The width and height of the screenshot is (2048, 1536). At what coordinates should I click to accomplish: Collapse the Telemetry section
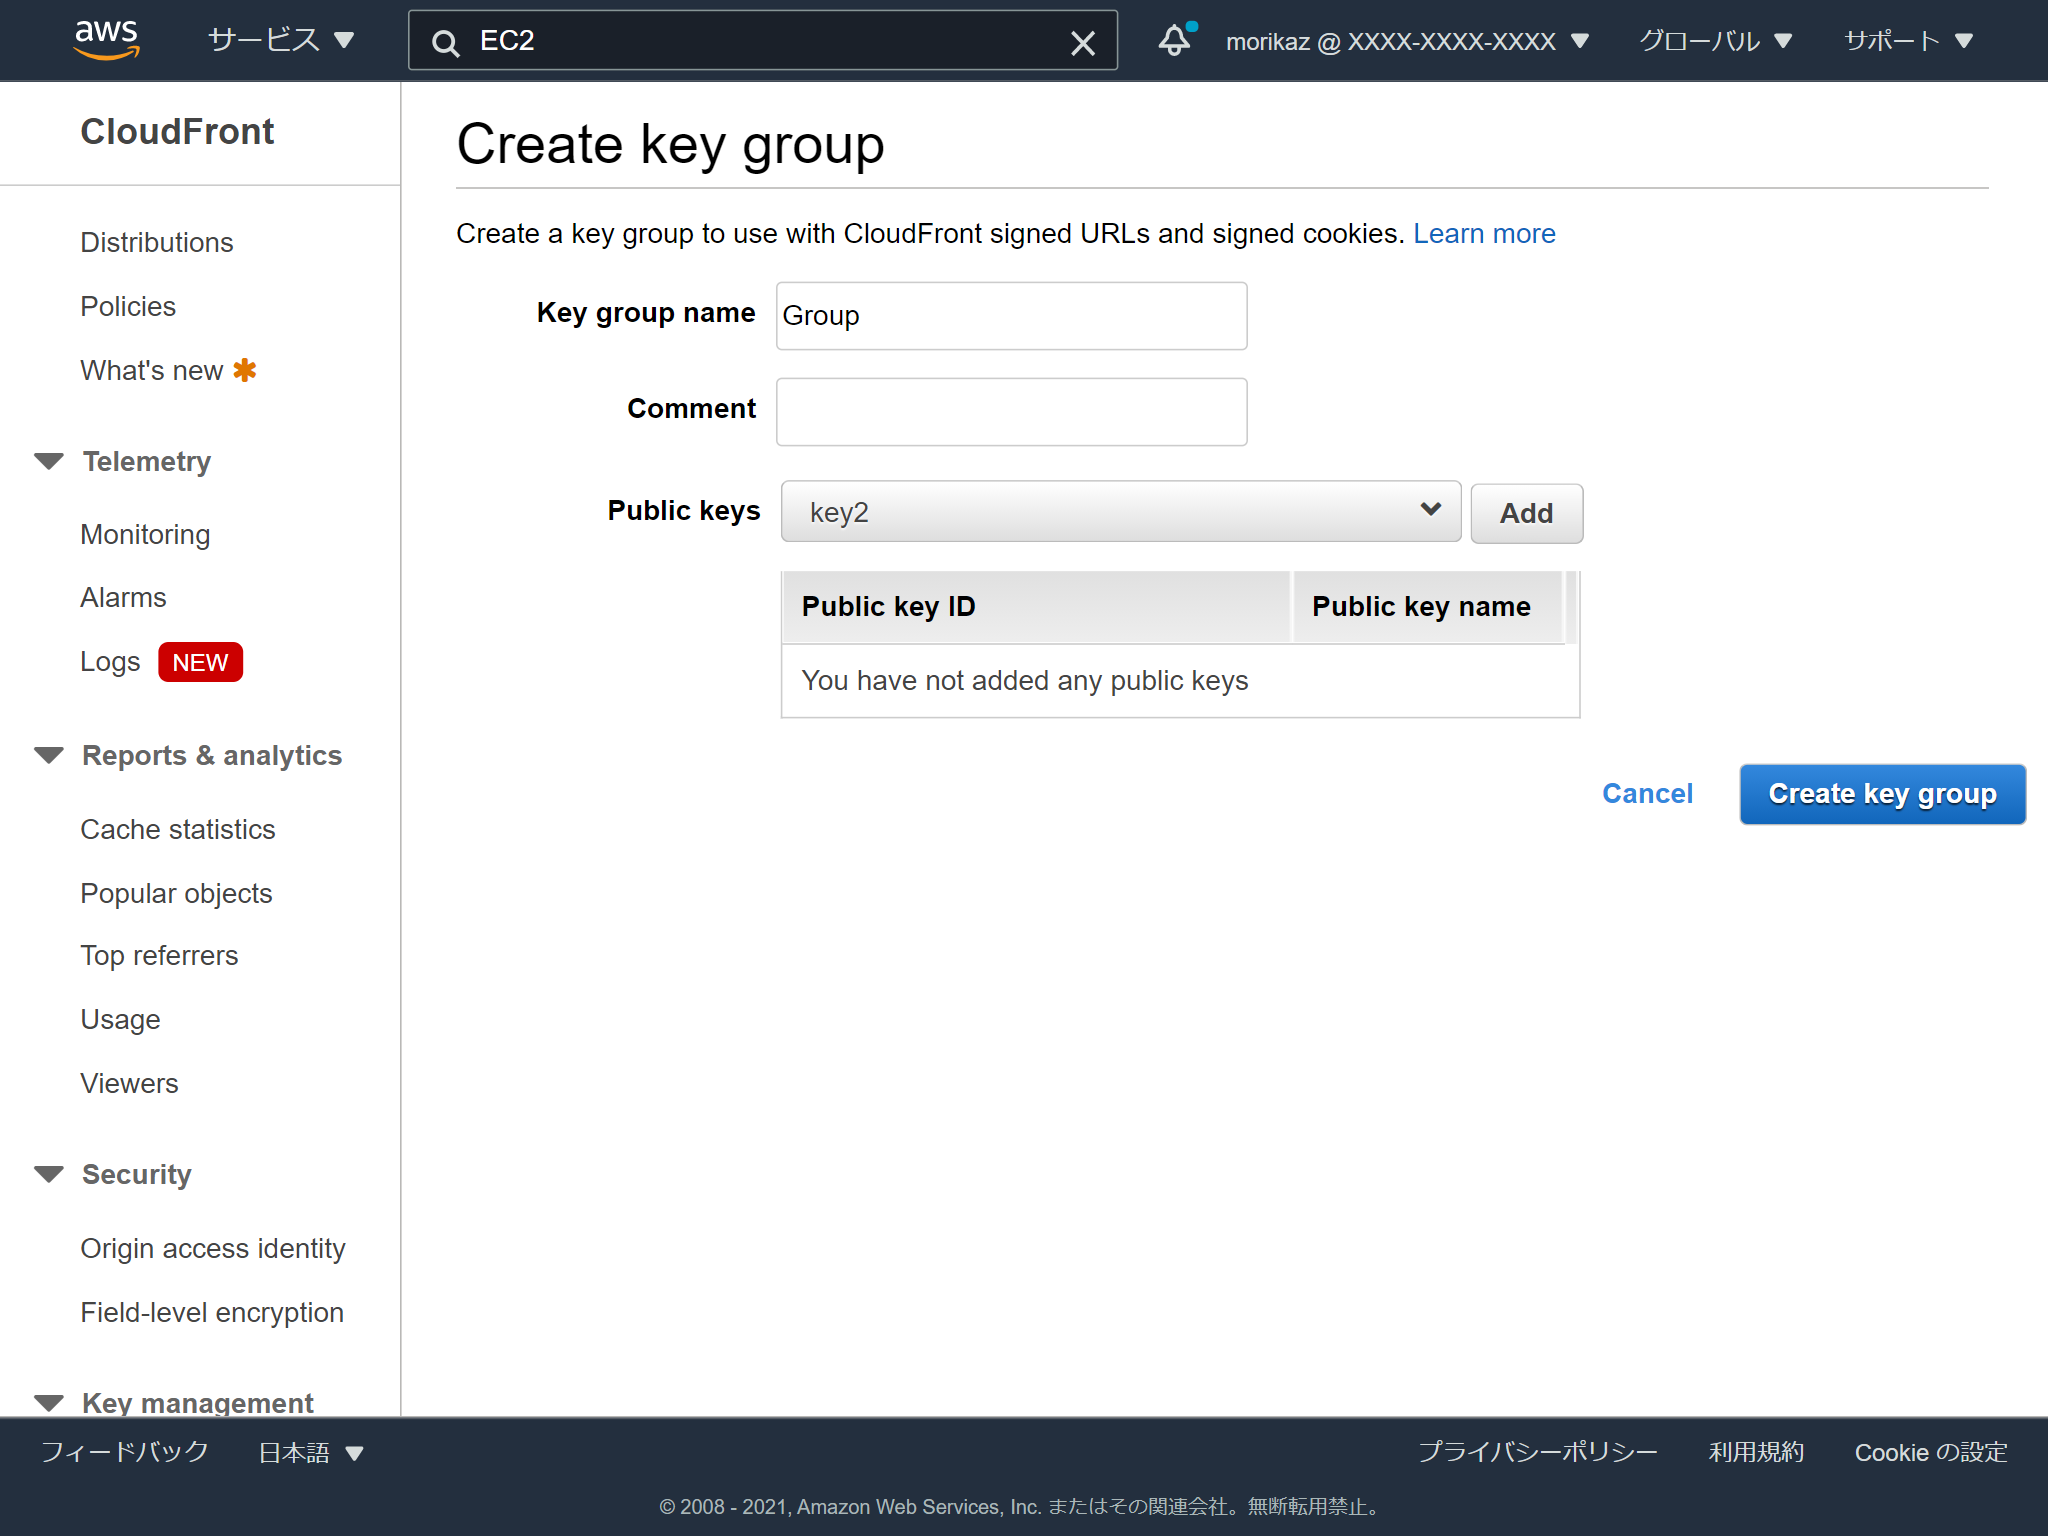(x=49, y=460)
